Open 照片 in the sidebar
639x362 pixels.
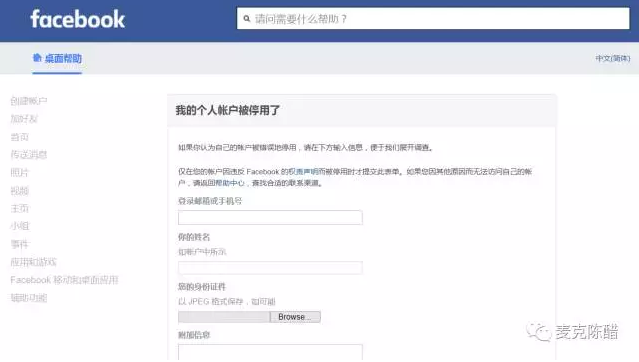point(20,172)
